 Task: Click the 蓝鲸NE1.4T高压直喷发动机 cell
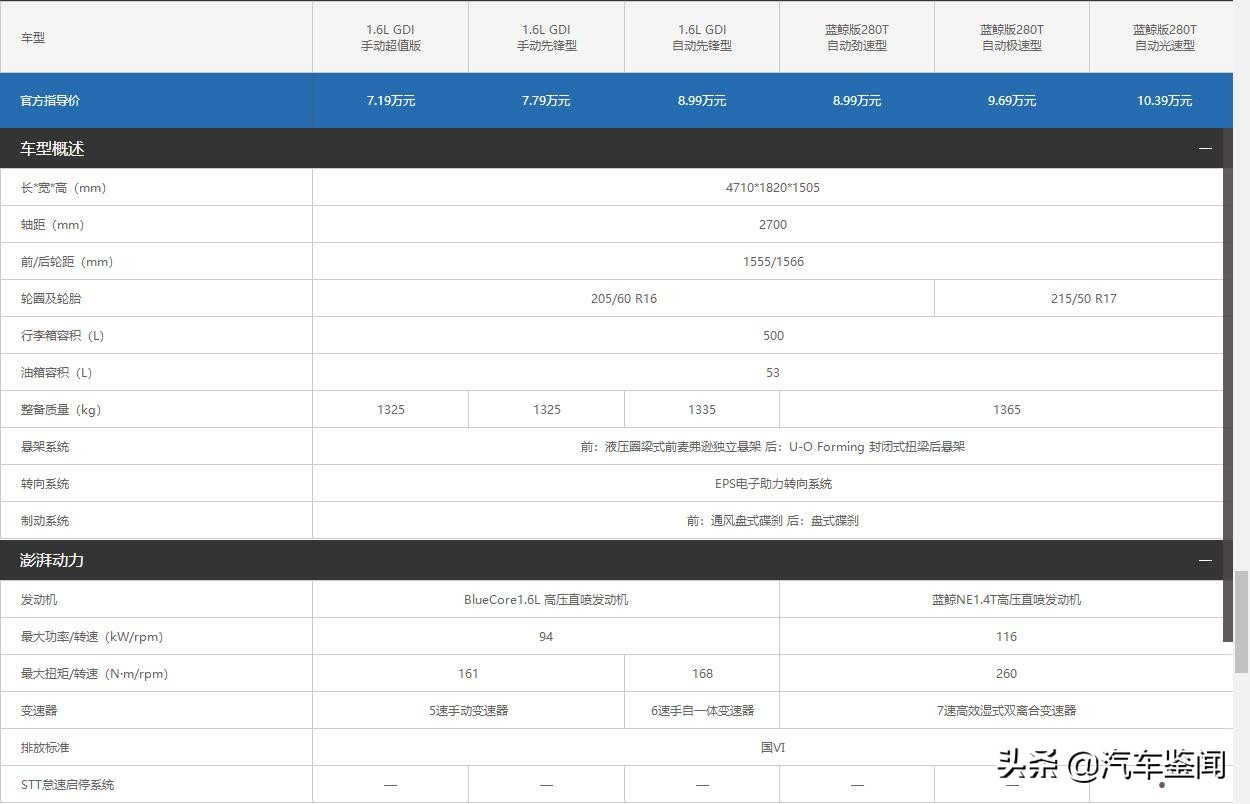1006,599
